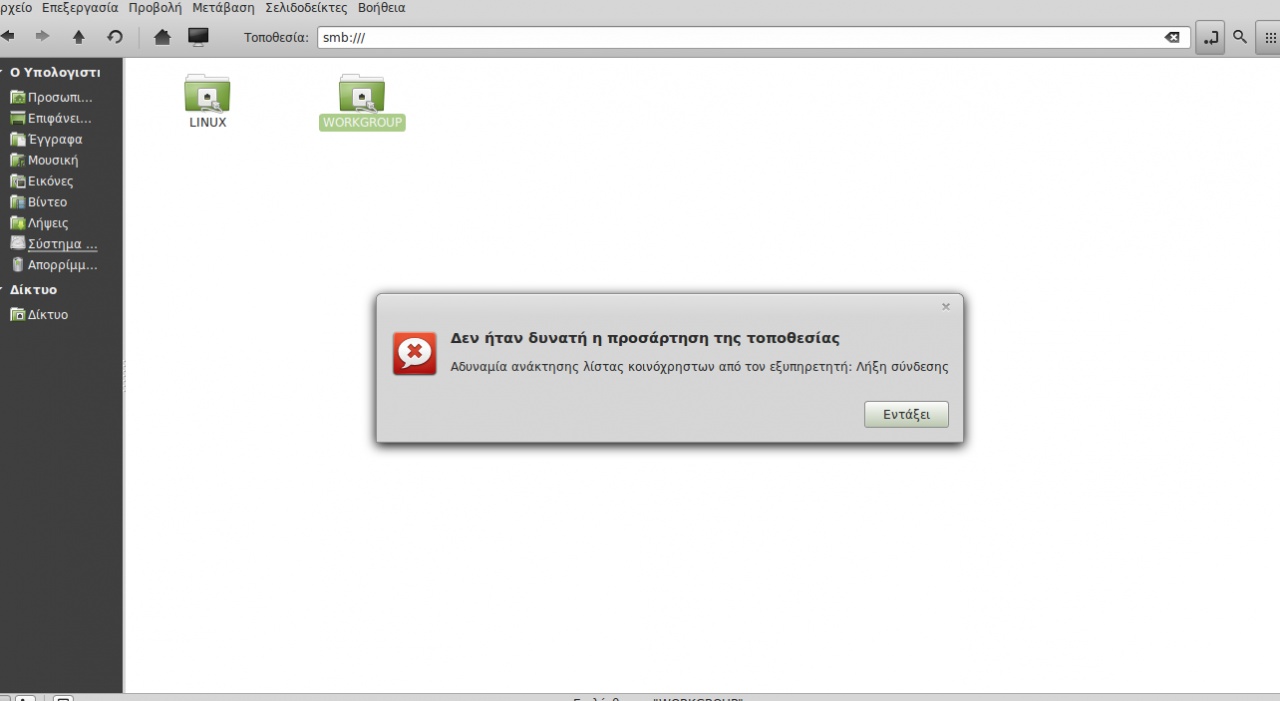Go up to the parent folder with the up arrow
The image size is (1280, 701).
tap(79, 37)
